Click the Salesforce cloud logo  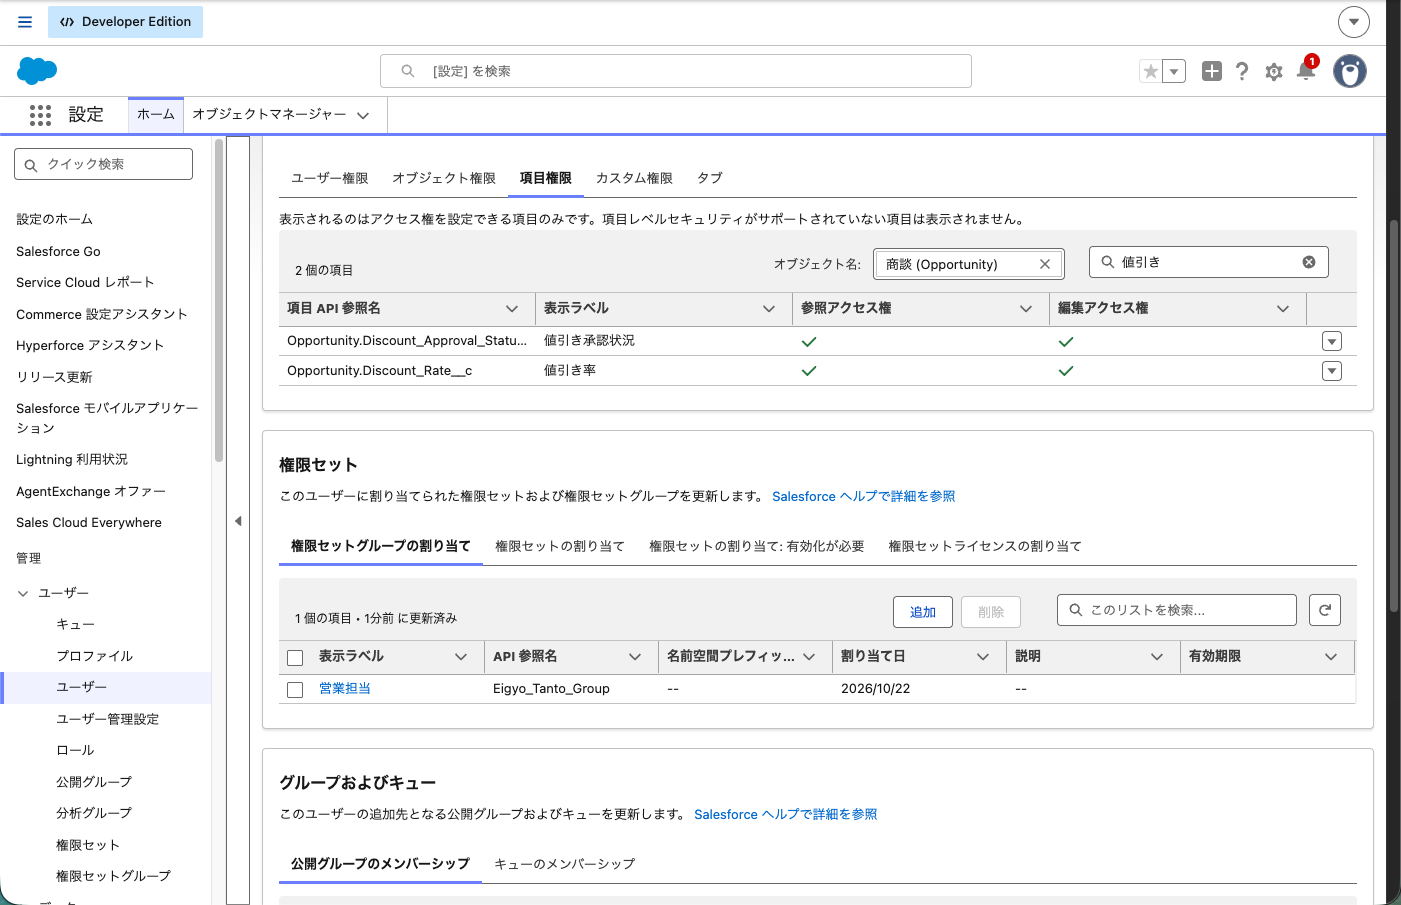[x=37, y=71]
